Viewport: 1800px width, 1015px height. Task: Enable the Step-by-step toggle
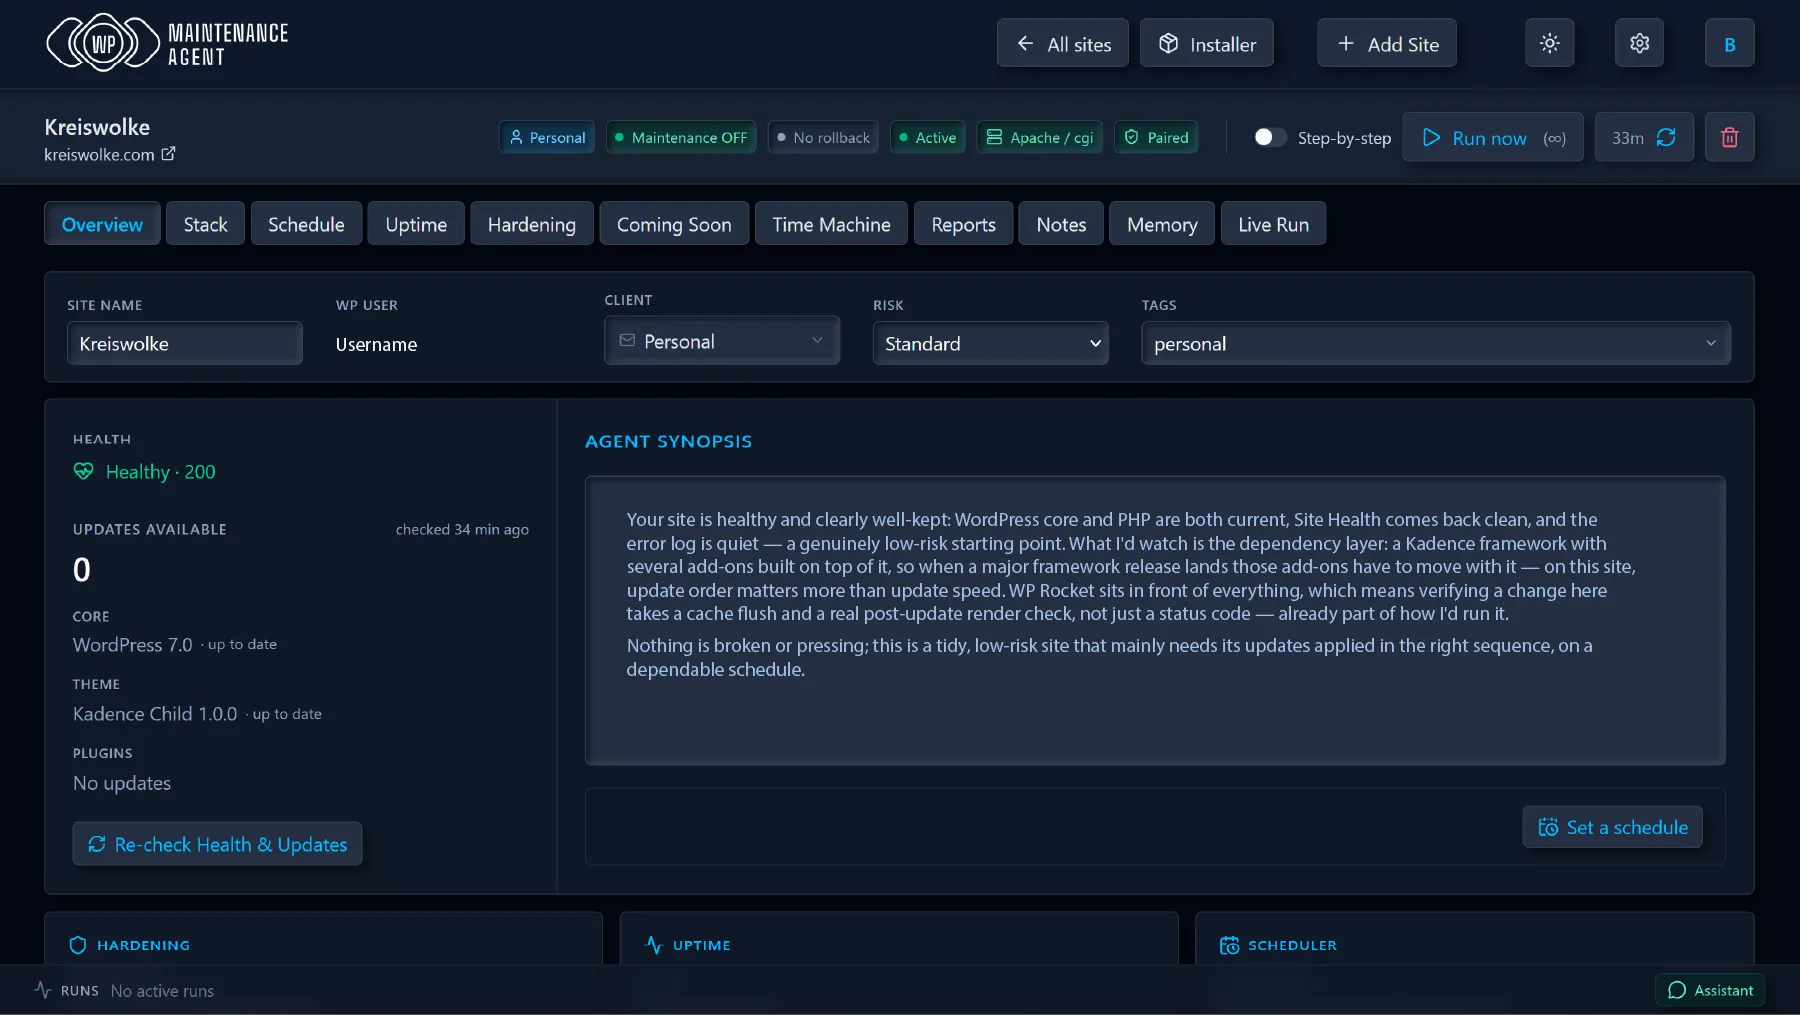pyautogui.click(x=1270, y=137)
